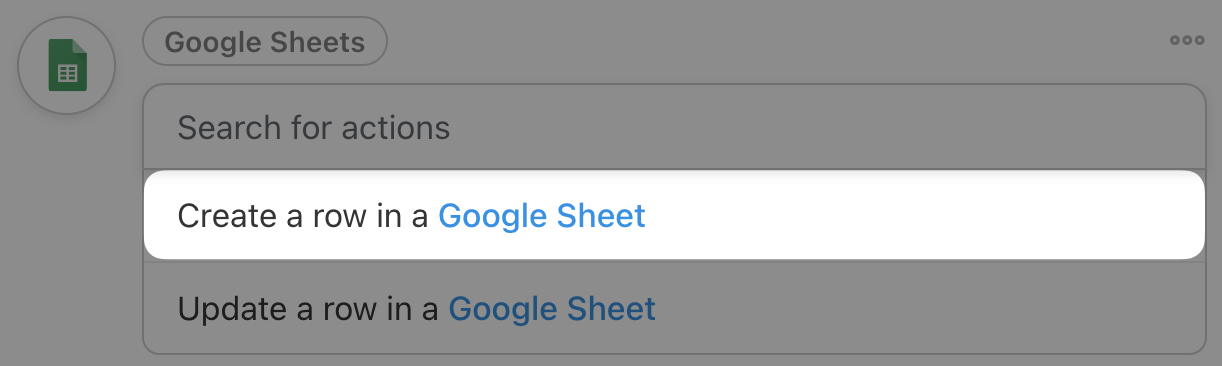Click the blue Google Sheet link in Create row
1222x366 pixels.
(x=542, y=216)
